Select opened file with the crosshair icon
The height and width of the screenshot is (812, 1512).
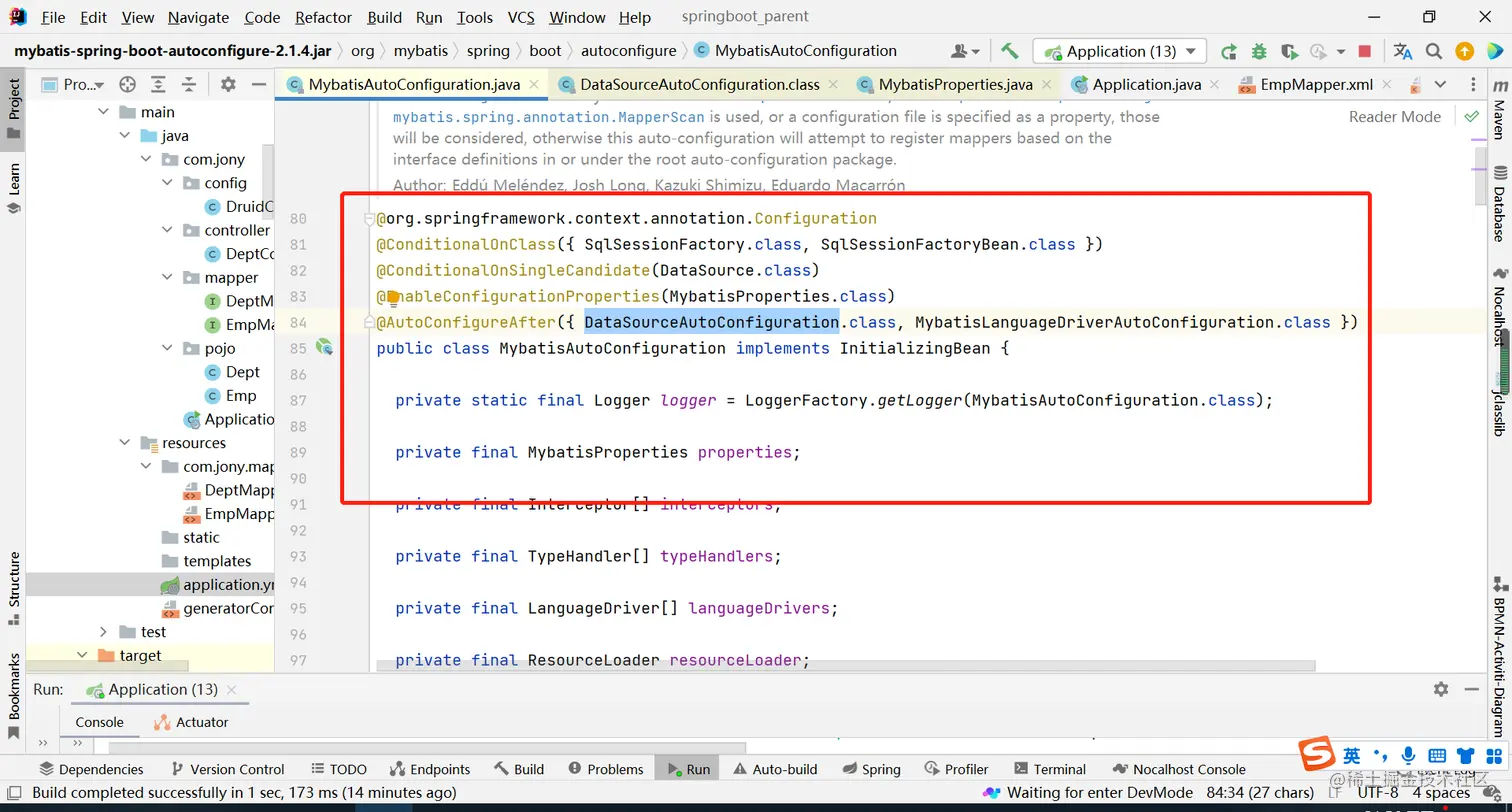click(x=127, y=84)
